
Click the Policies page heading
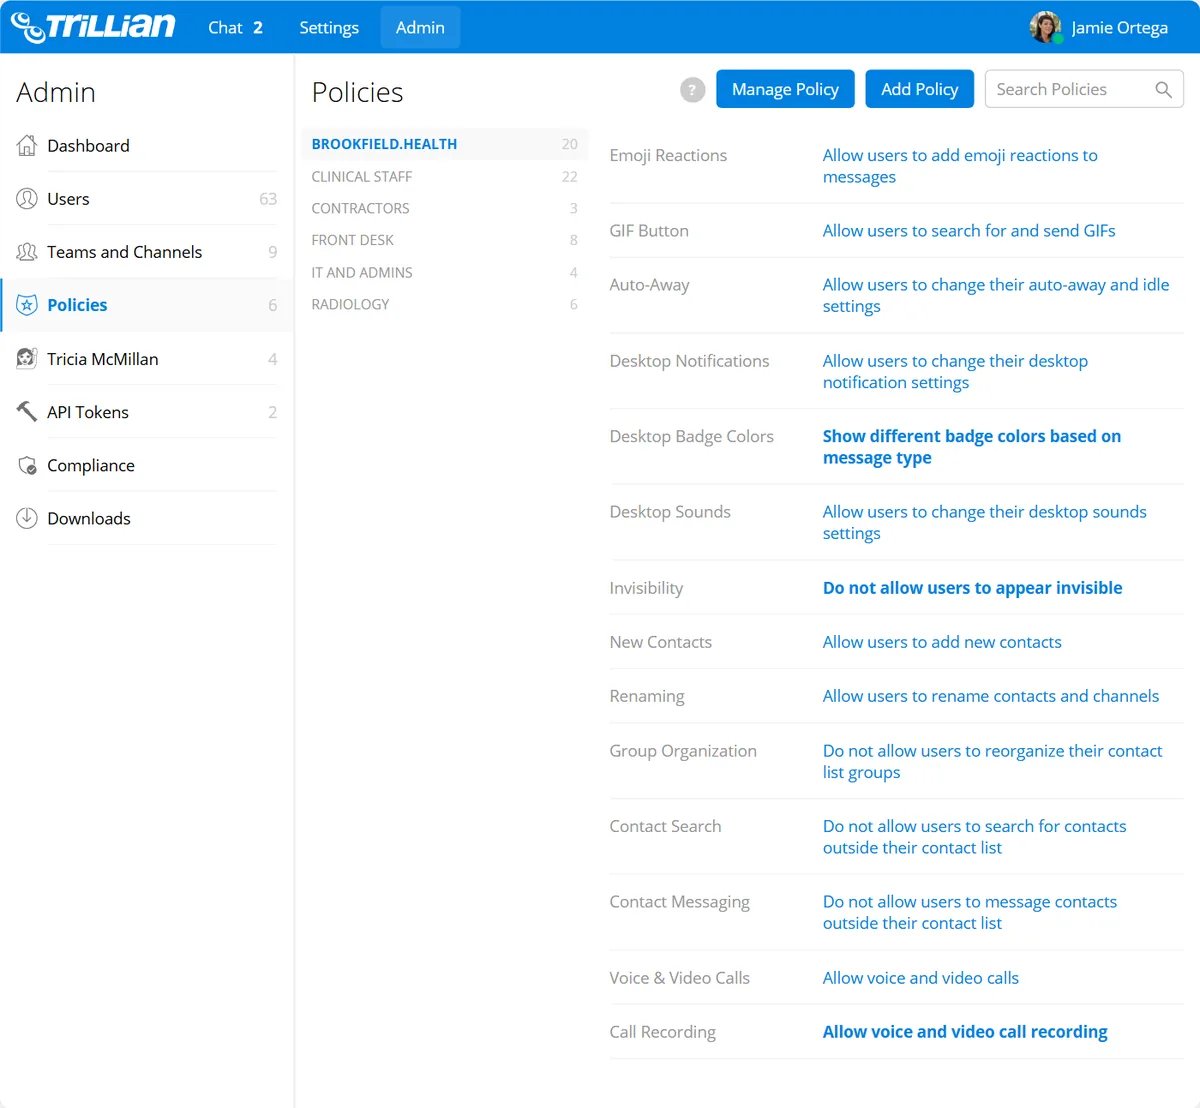357,92
